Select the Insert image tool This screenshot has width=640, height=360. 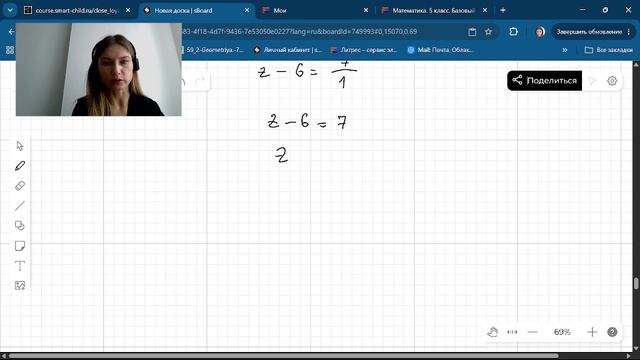tap(20, 285)
